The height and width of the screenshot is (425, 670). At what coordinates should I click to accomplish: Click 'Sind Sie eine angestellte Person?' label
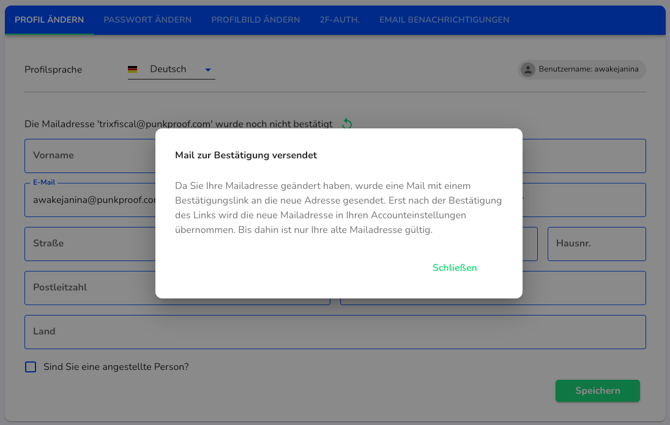[x=116, y=367]
